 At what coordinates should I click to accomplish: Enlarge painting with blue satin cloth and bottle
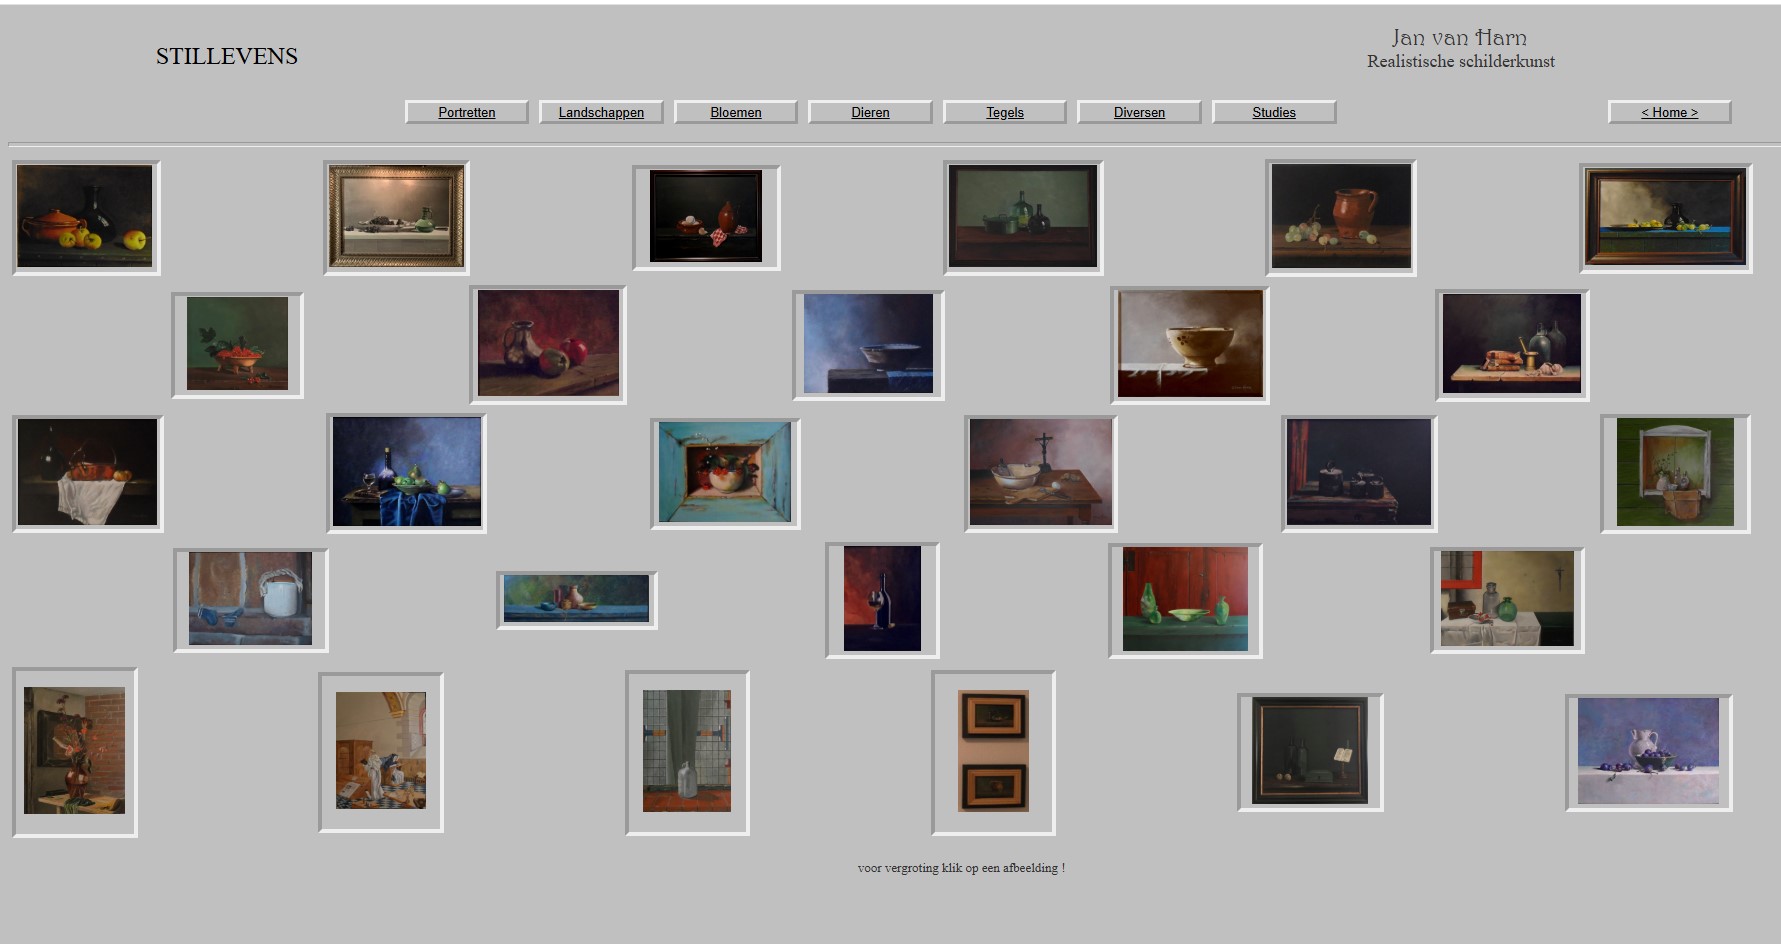[x=407, y=473]
